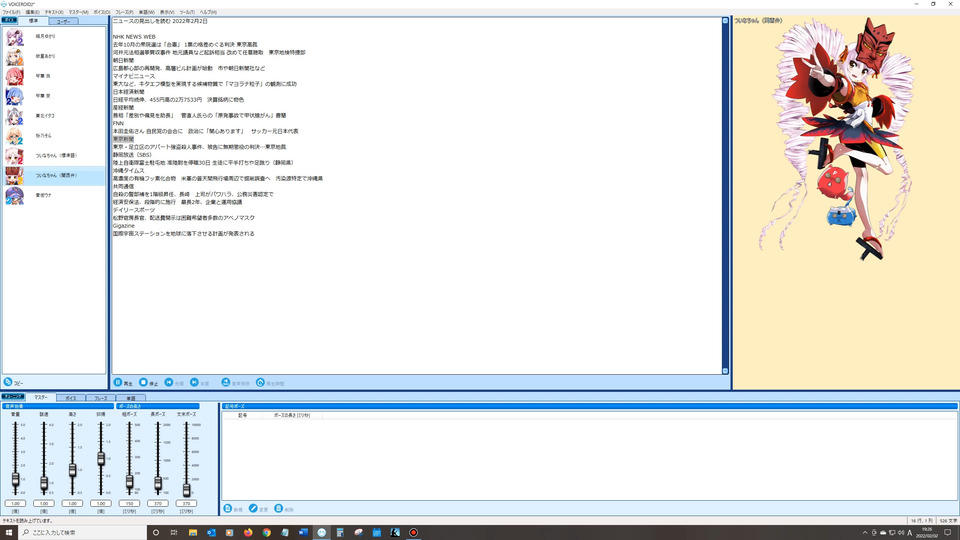The image size is (960, 540).
Task: Open File Explorer from the taskbar
Action: tap(193, 533)
